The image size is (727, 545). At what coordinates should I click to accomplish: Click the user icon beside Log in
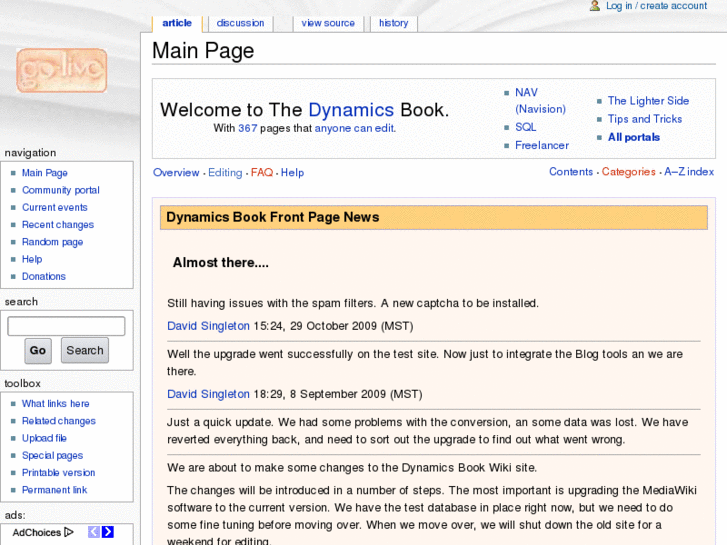pos(595,6)
